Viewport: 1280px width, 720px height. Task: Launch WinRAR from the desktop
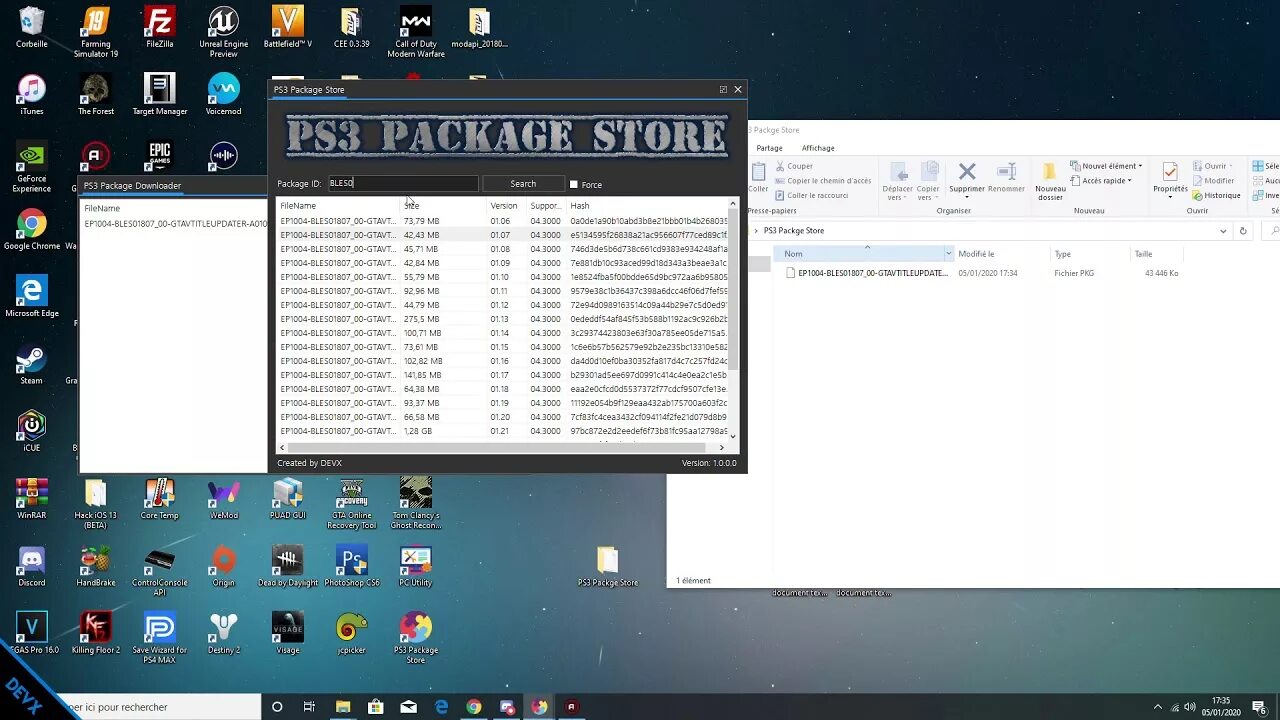coord(32,500)
